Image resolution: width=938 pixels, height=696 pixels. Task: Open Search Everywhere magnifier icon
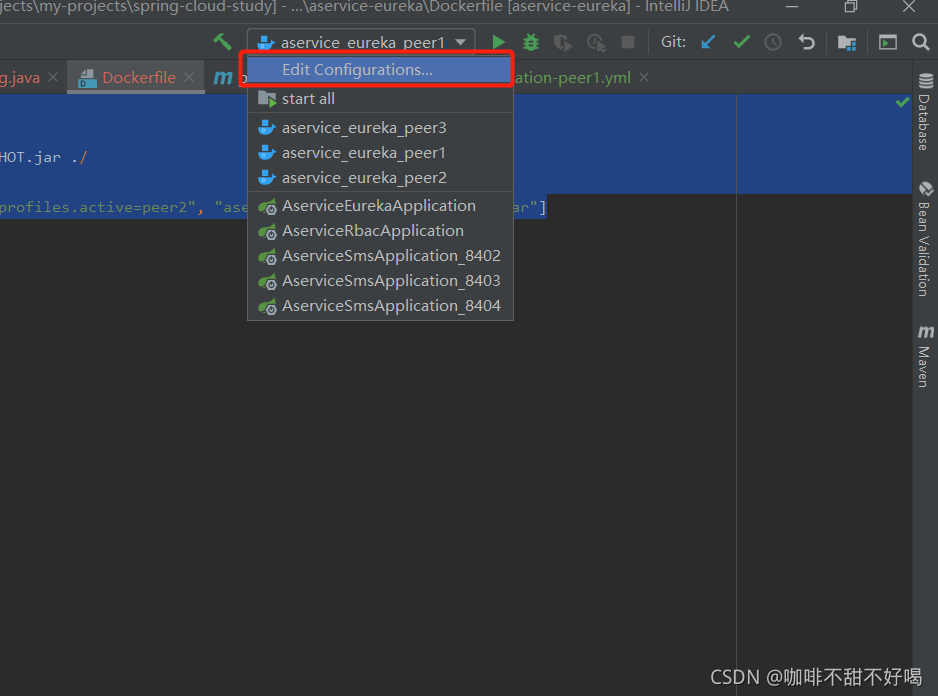pos(920,42)
